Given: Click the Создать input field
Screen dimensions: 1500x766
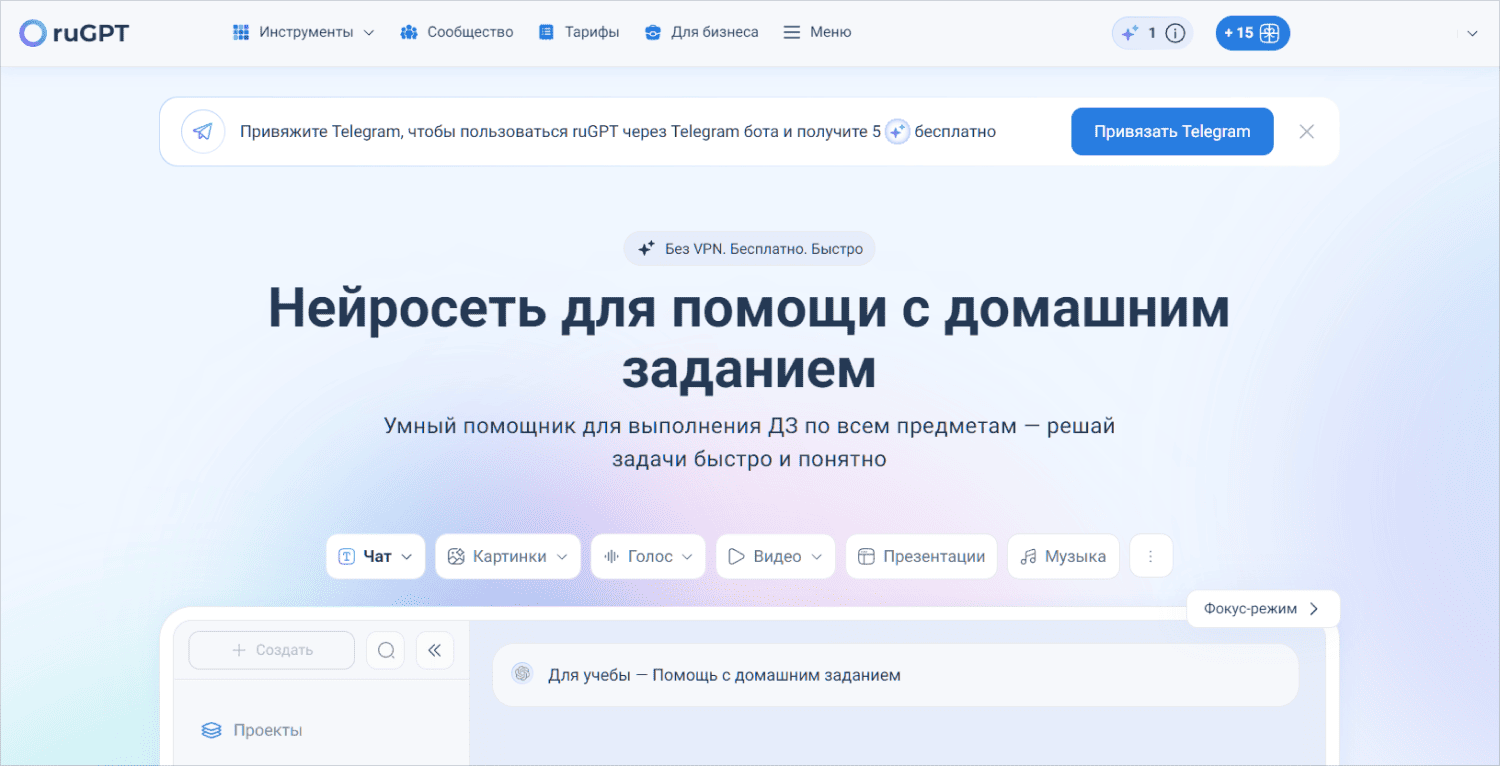Looking at the screenshot, I should [270, 649].
